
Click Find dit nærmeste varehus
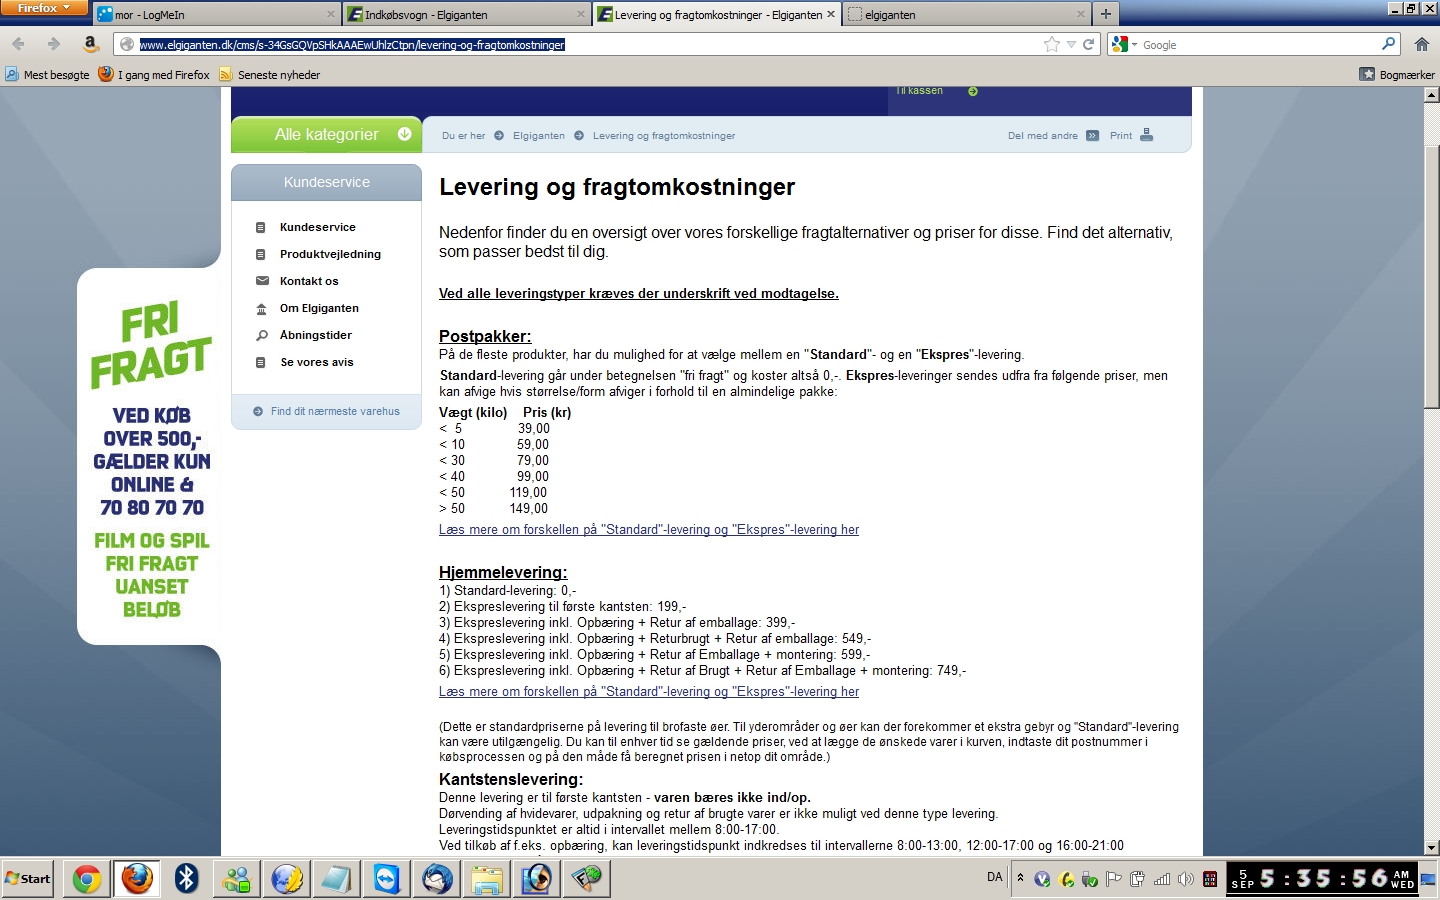(x=335, y=411)
